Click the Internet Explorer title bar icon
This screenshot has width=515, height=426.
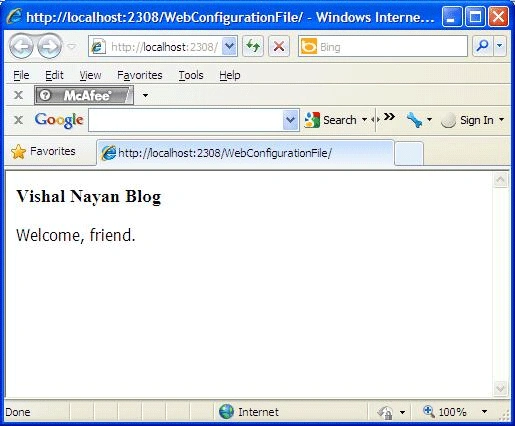point(14,16)
